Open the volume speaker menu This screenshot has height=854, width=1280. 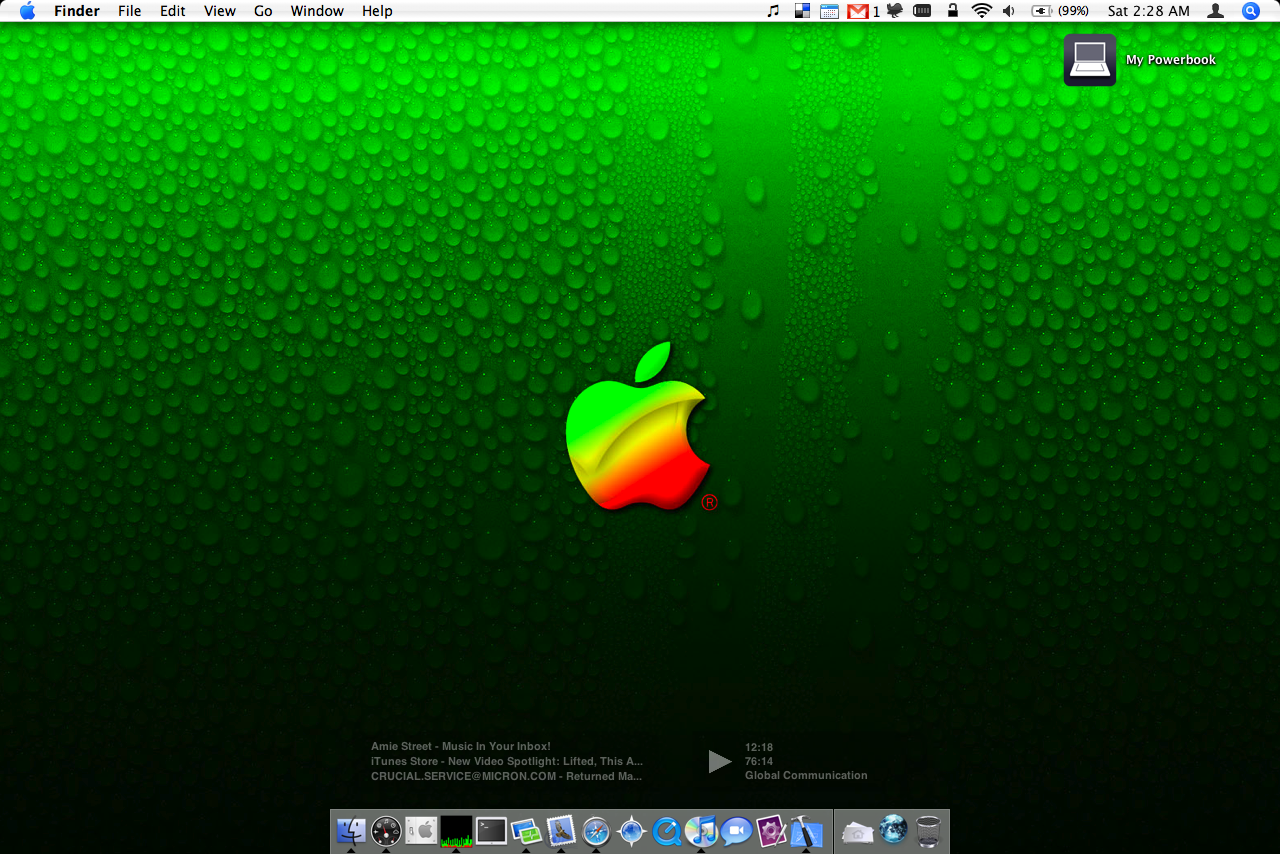point(1009,11)
